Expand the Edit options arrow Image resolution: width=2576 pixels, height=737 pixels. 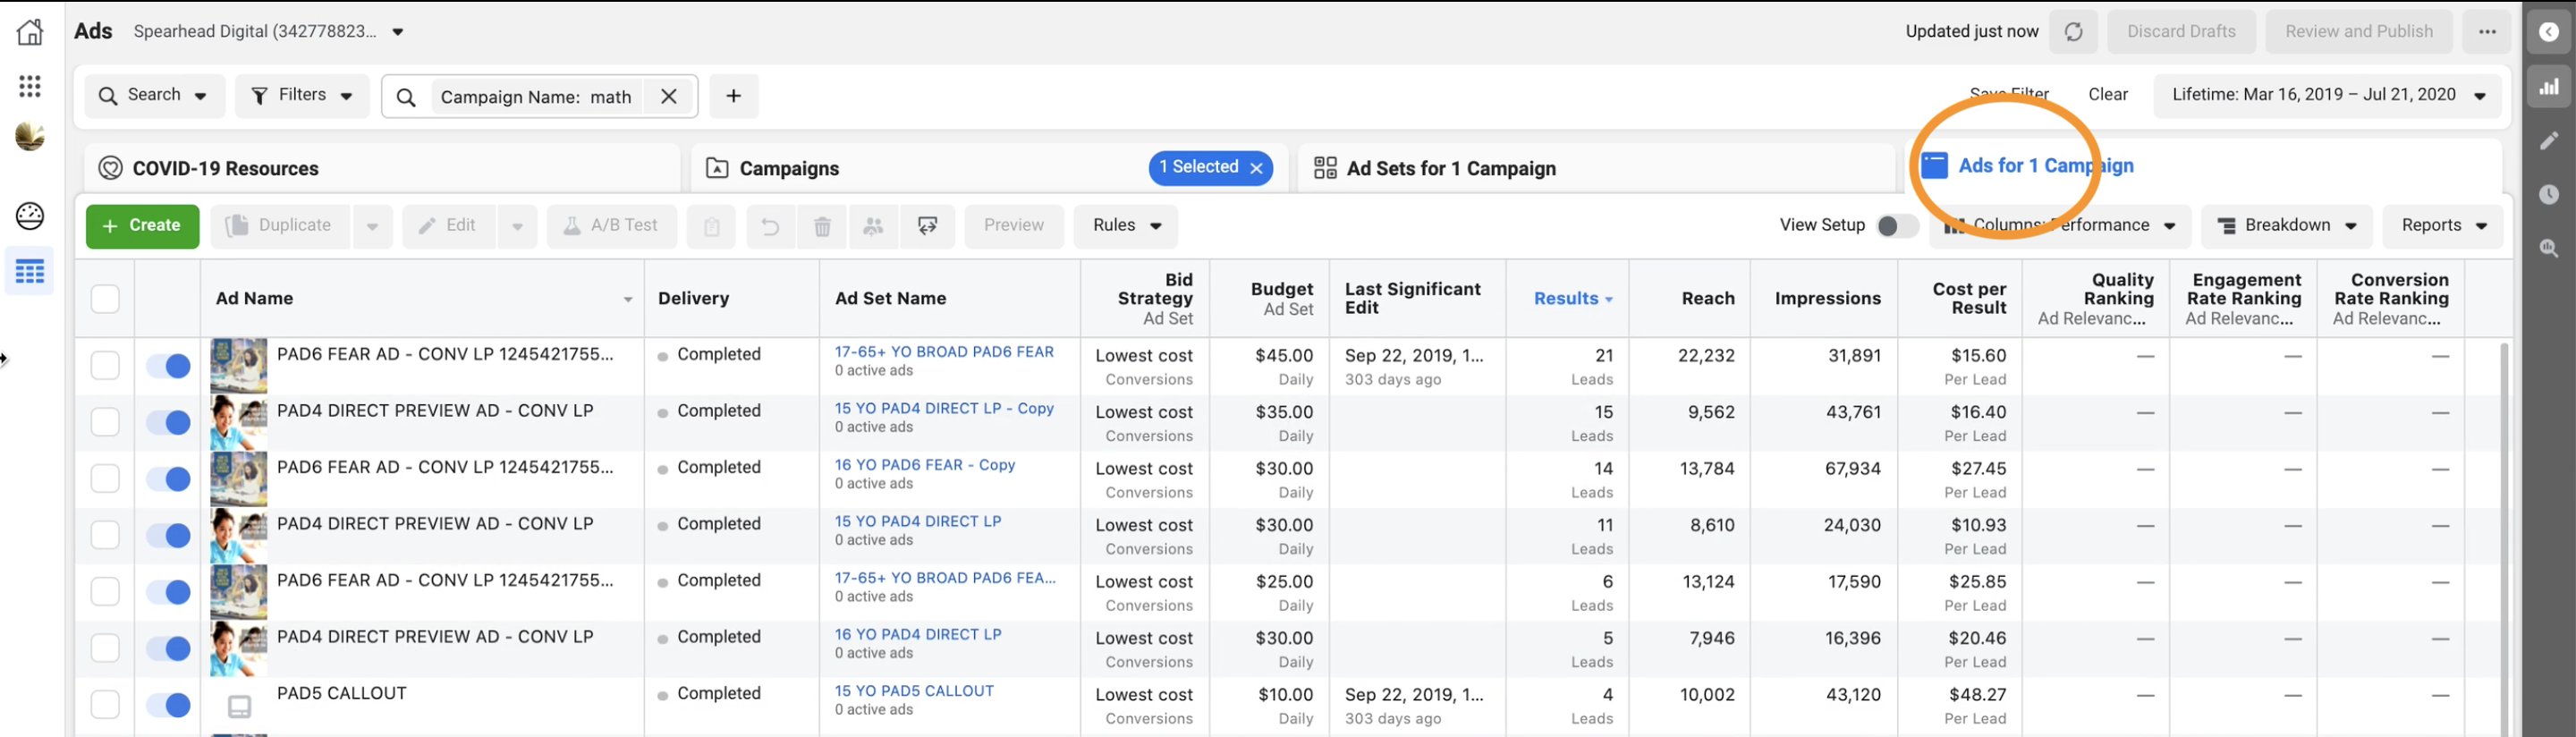(517, 226)
